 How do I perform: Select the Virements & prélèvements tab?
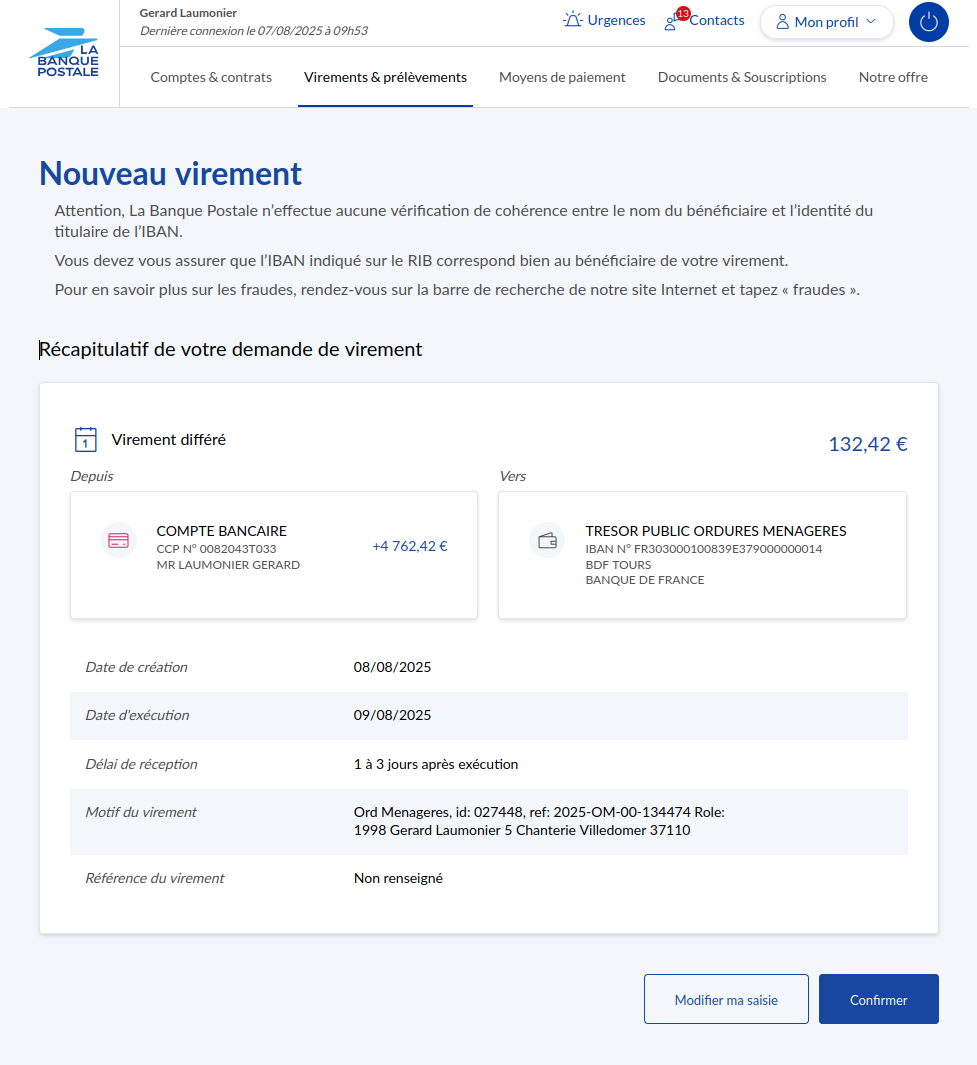385,77
